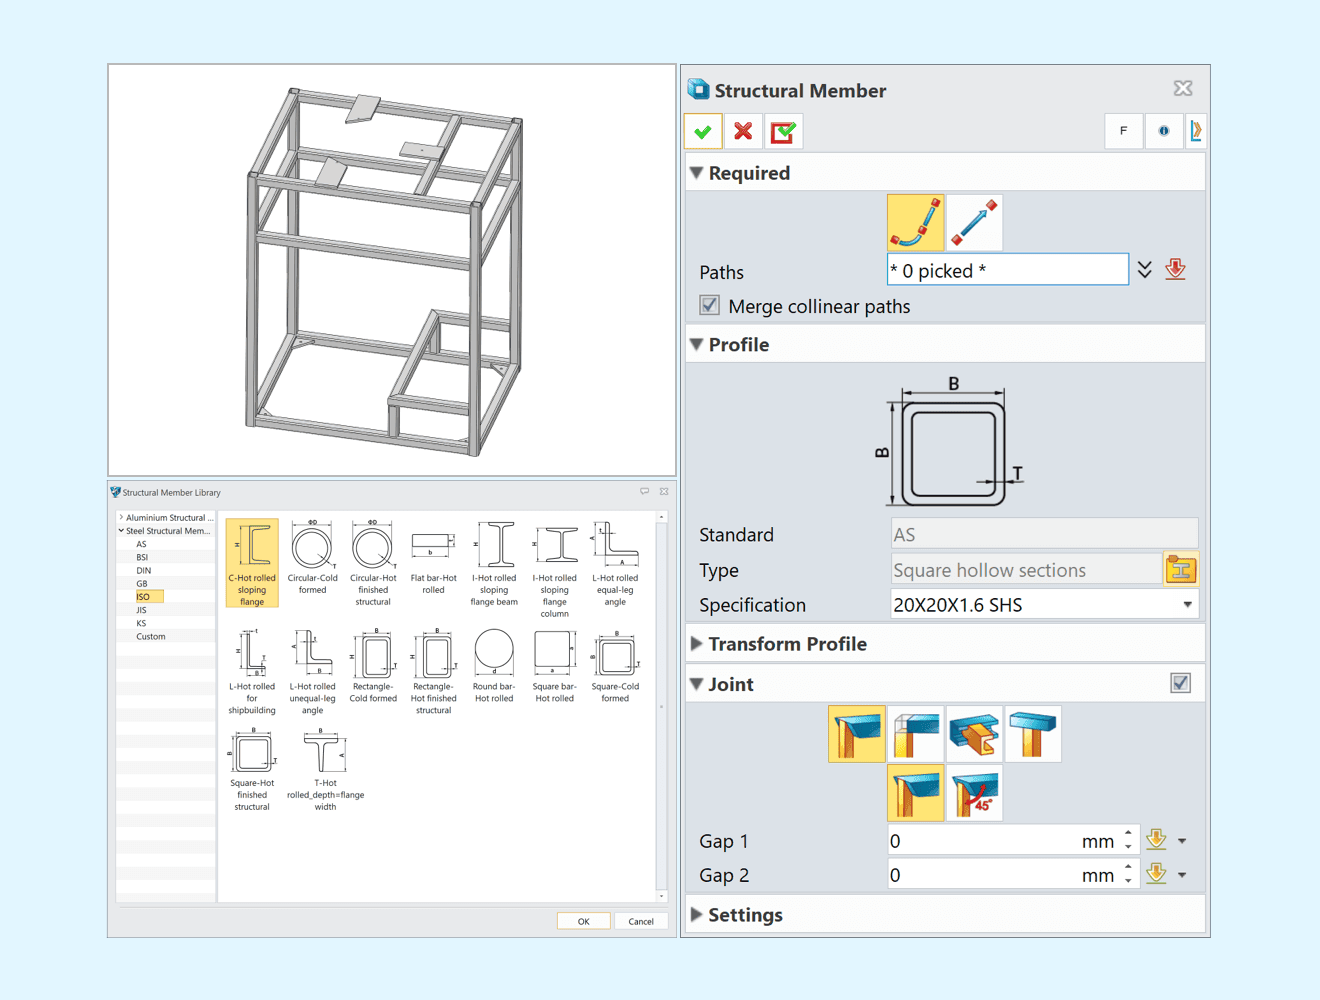Toggle the Joint section checkbox
This screenshot has height=1000, width=1320.
click(x=1180, y=684)
